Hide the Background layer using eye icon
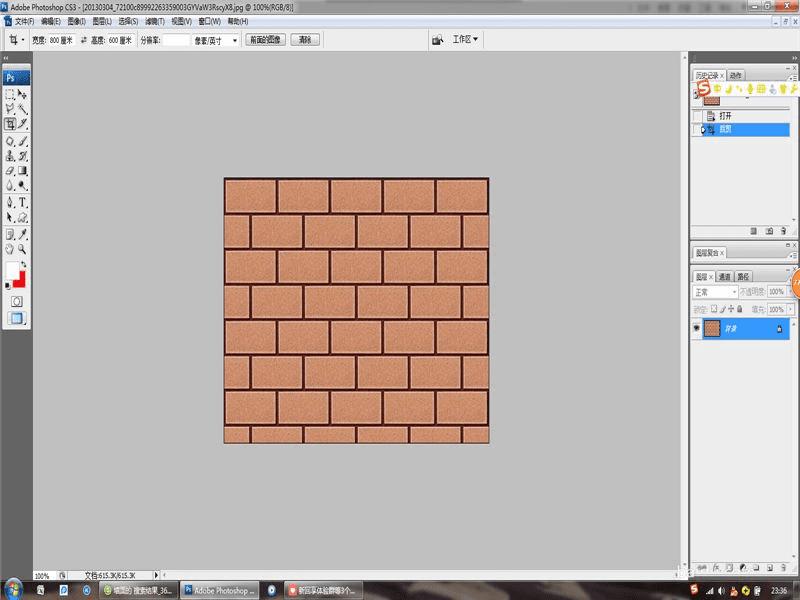 click(x=697, y=328)
